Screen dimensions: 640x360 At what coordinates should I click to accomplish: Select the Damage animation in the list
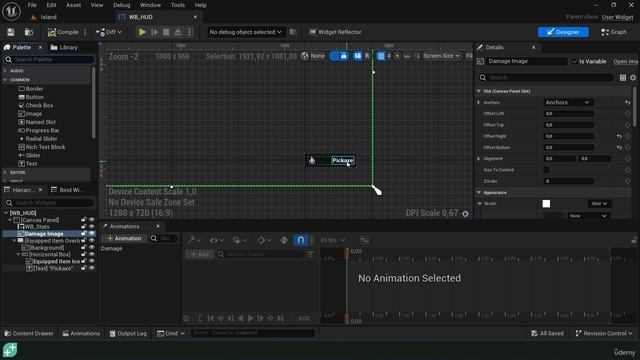tap(111, 249)
